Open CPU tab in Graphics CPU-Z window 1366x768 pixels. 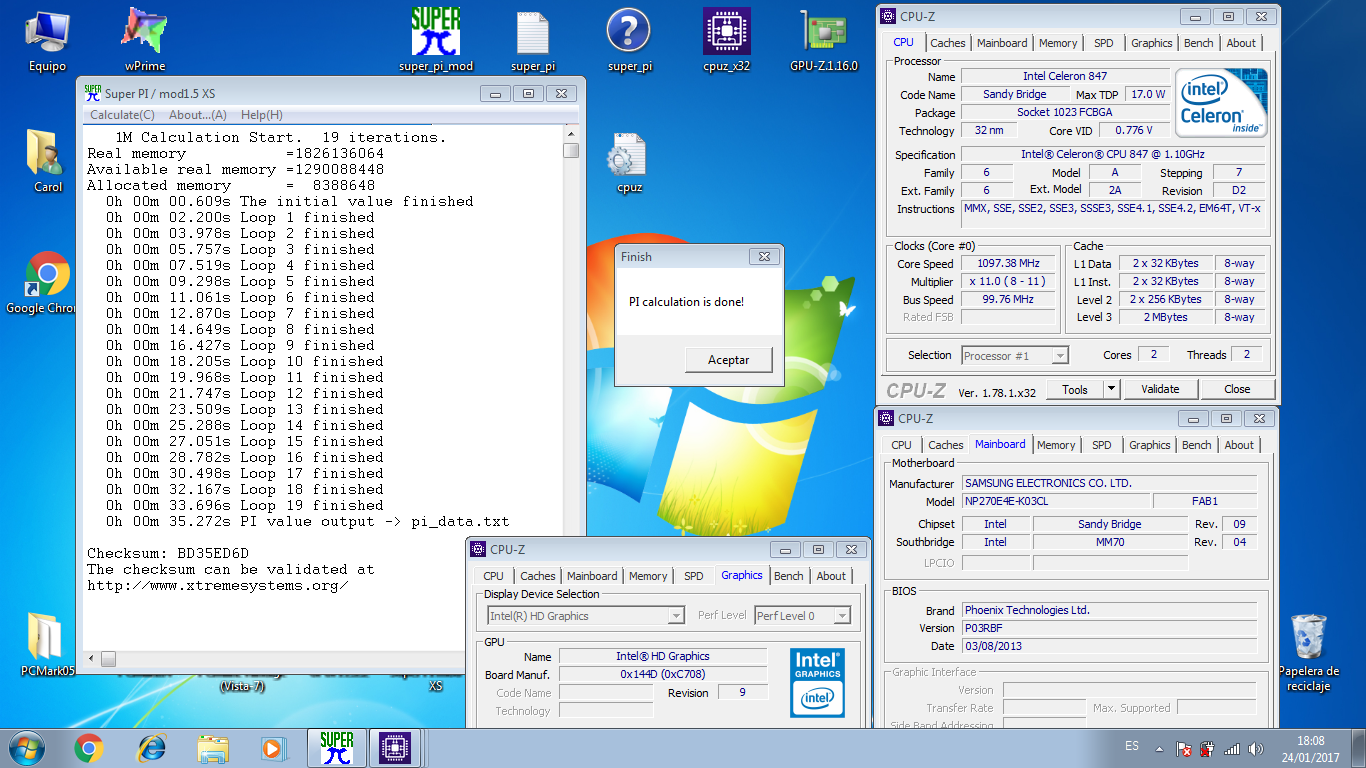click(493, 576)
